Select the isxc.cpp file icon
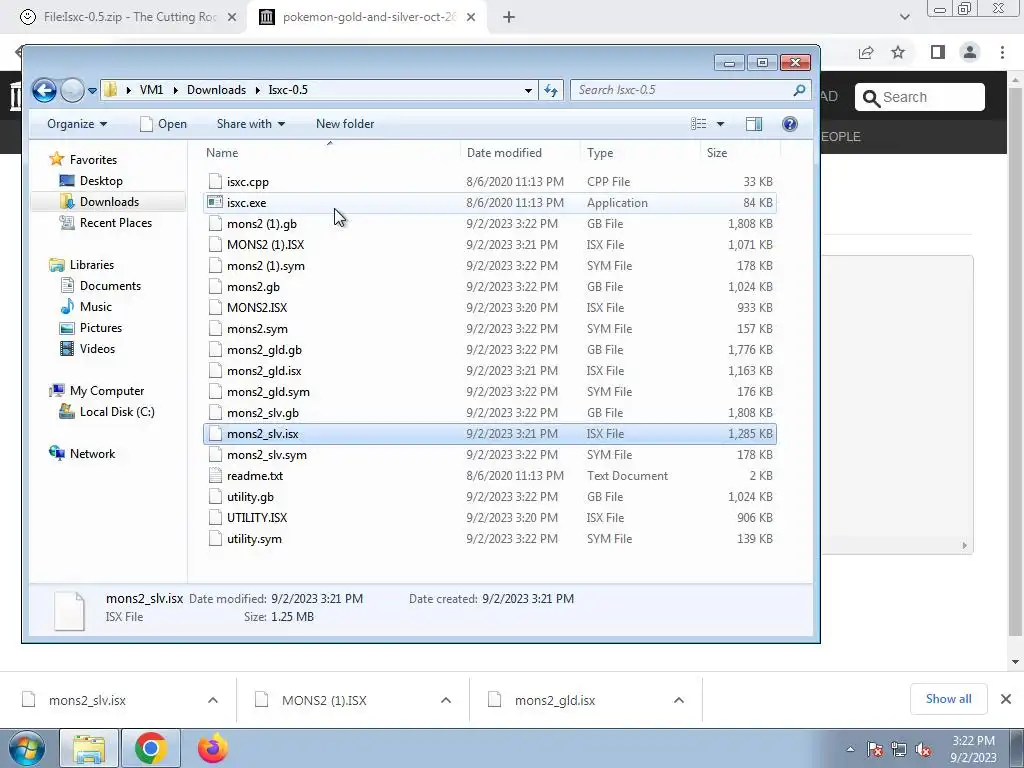The height and width of the screenshot is (768, 1024). (x=215, y=182)
